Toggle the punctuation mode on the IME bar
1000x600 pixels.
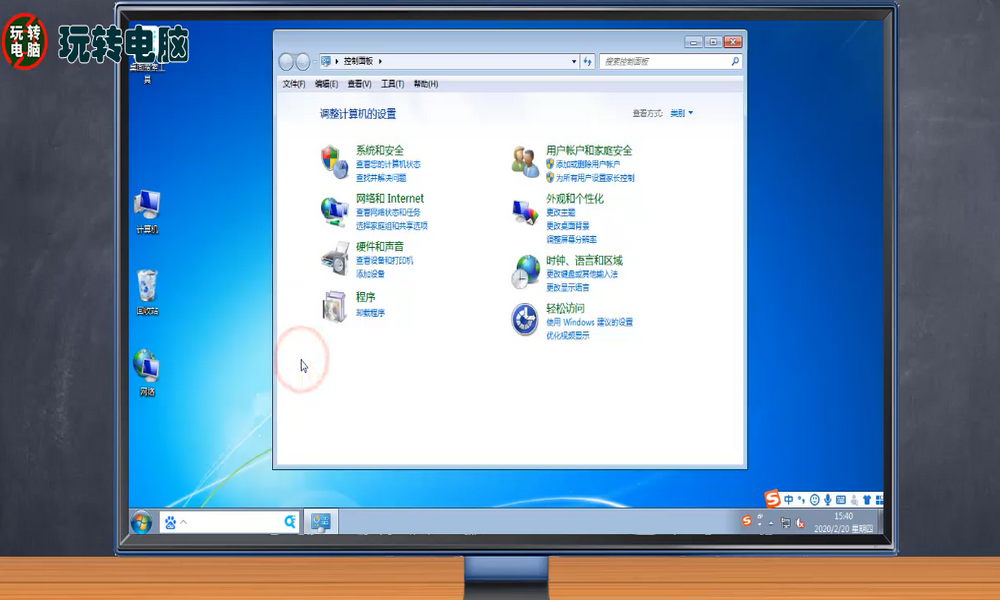[x=802, y=500]
